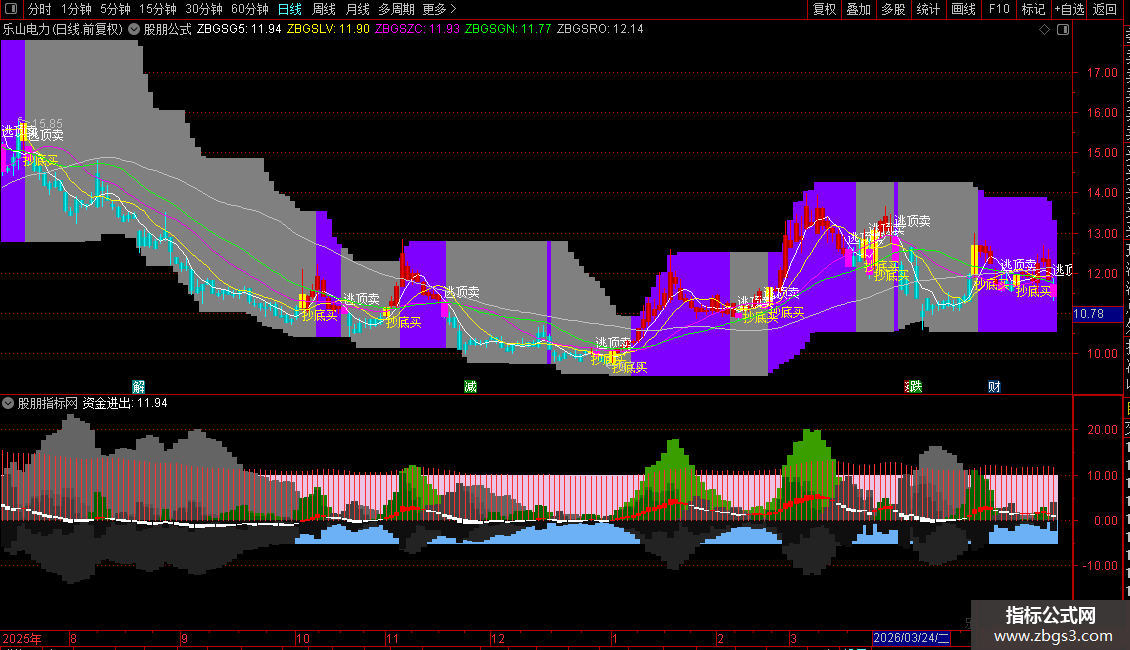
Task: Click the 跌 event marker below chart
Action: pyautogui.click(x=914, y=387)
